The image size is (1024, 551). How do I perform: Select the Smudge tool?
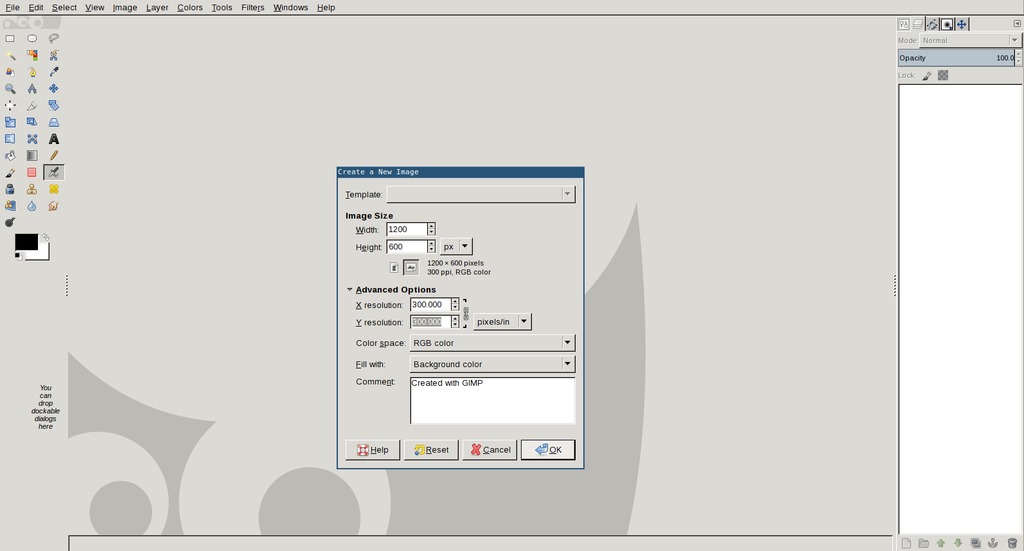point(54,206)
